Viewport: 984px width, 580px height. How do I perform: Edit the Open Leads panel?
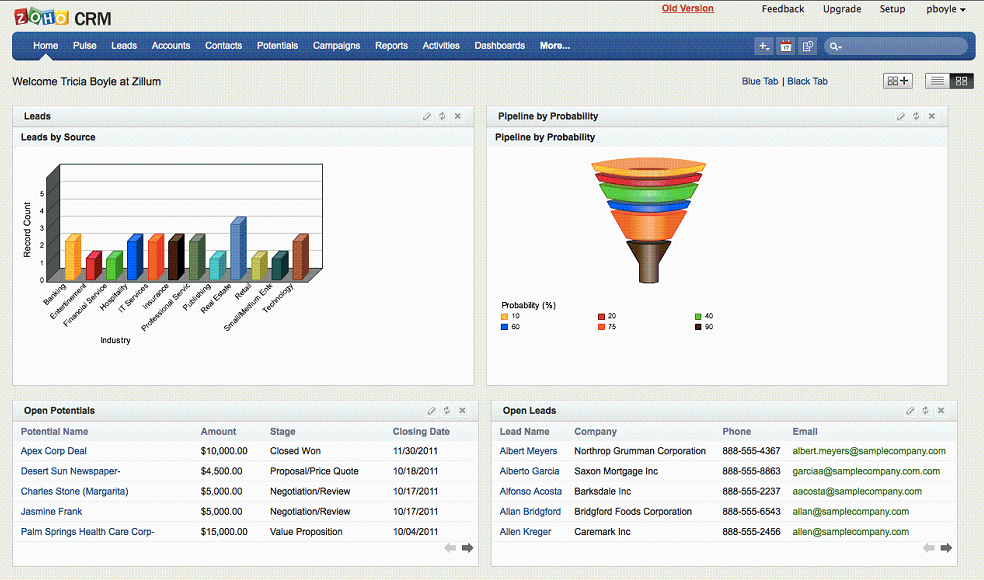[x=910, y=411]
